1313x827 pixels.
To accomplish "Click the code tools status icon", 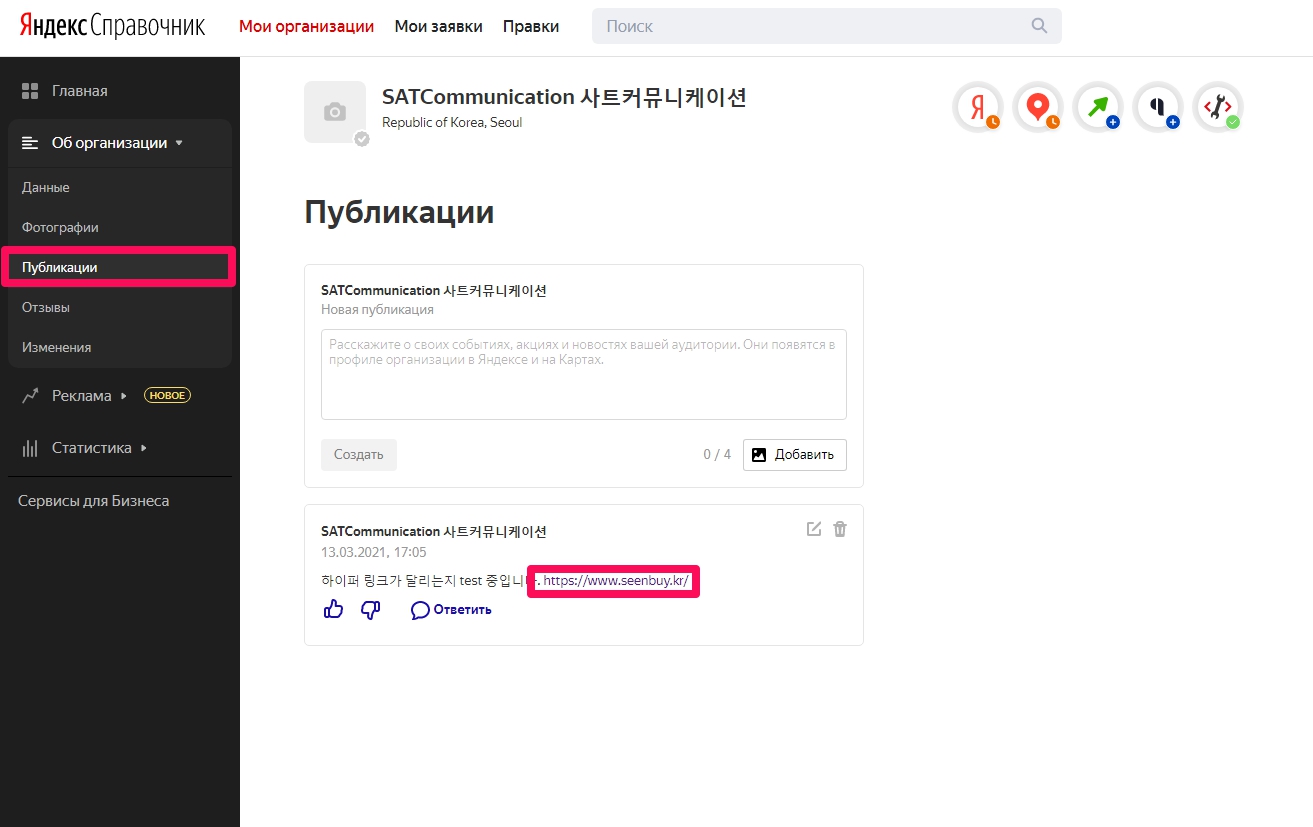I will click(x=1217, y=107).
